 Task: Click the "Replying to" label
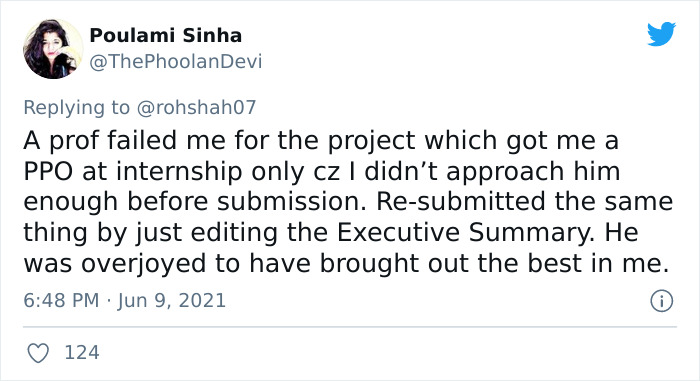(x=76, y=108)
